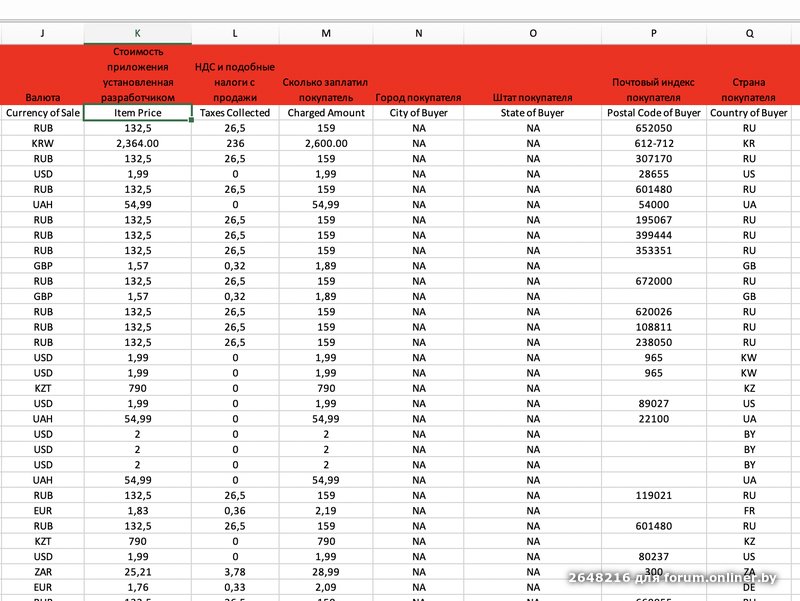Click the red Валюта header cell
The image size is (800, 601).
42,75
